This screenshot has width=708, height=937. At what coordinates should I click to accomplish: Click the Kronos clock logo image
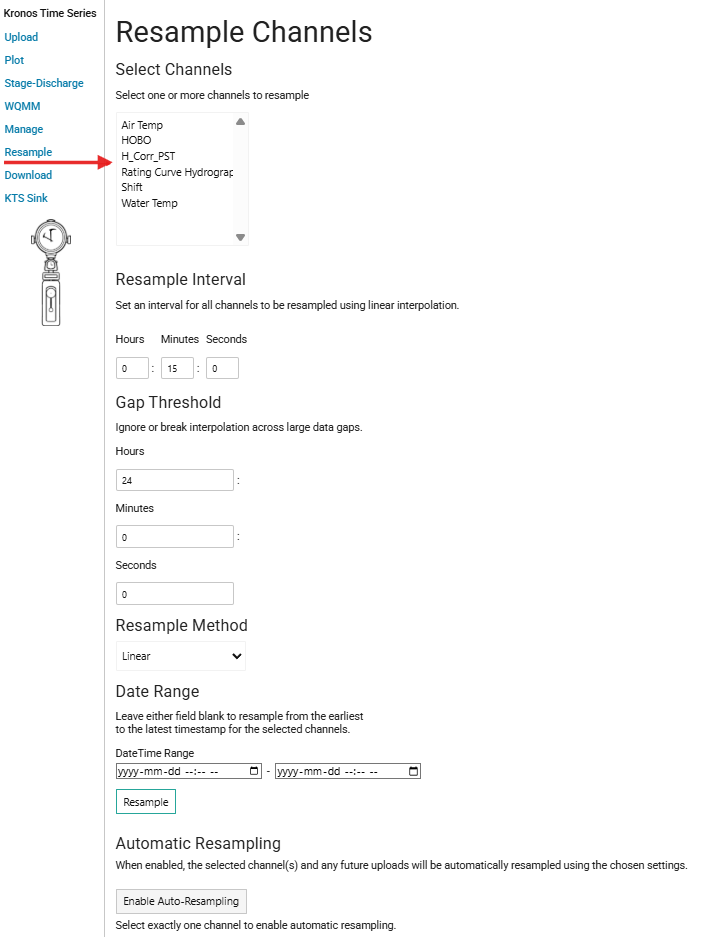tap(51, 272)
